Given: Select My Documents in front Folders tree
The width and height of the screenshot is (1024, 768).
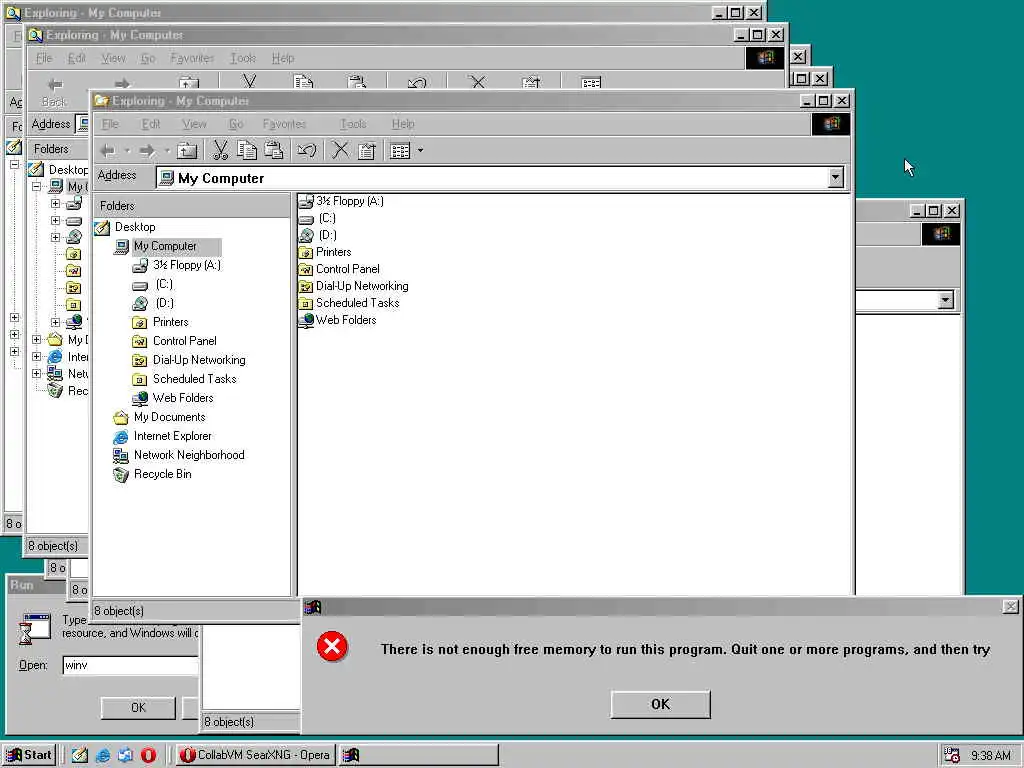Looking at the screenshot, I should tap(170, 417).
